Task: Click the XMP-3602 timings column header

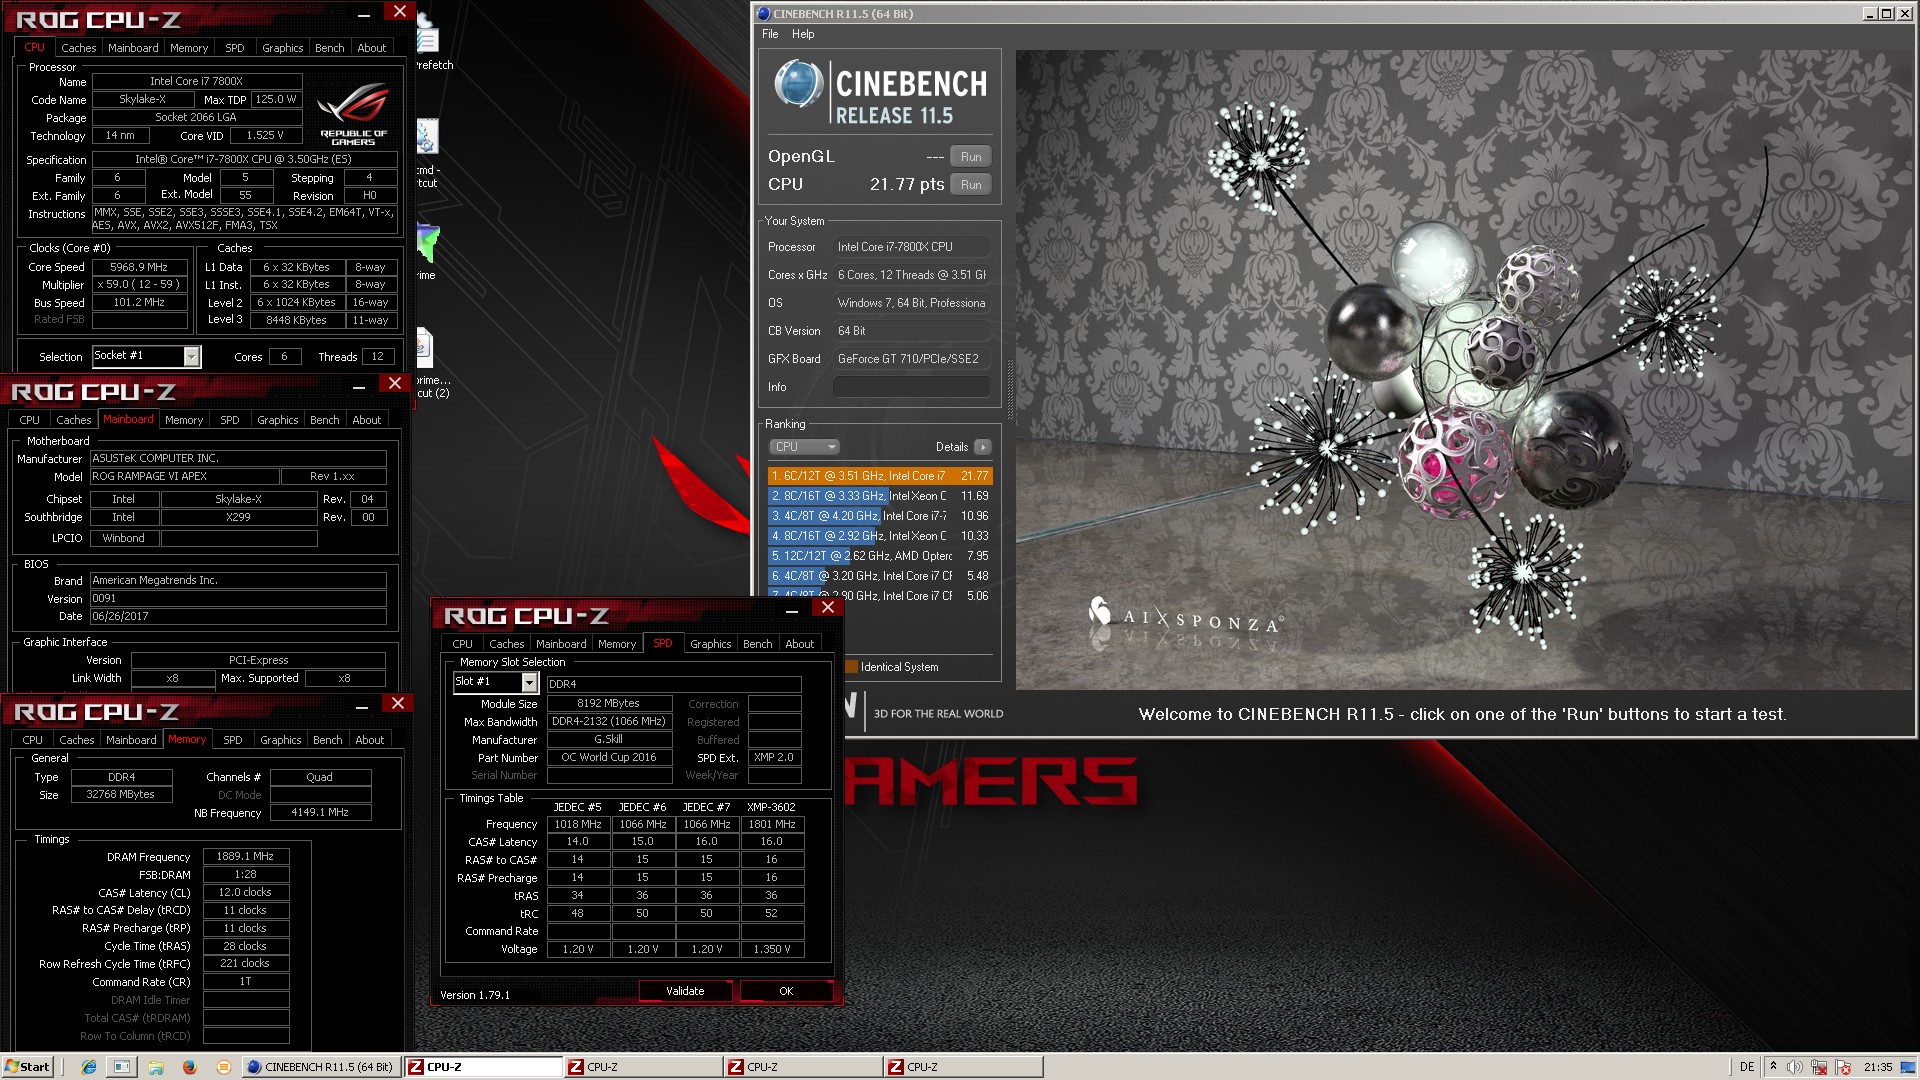Action: 771,807
